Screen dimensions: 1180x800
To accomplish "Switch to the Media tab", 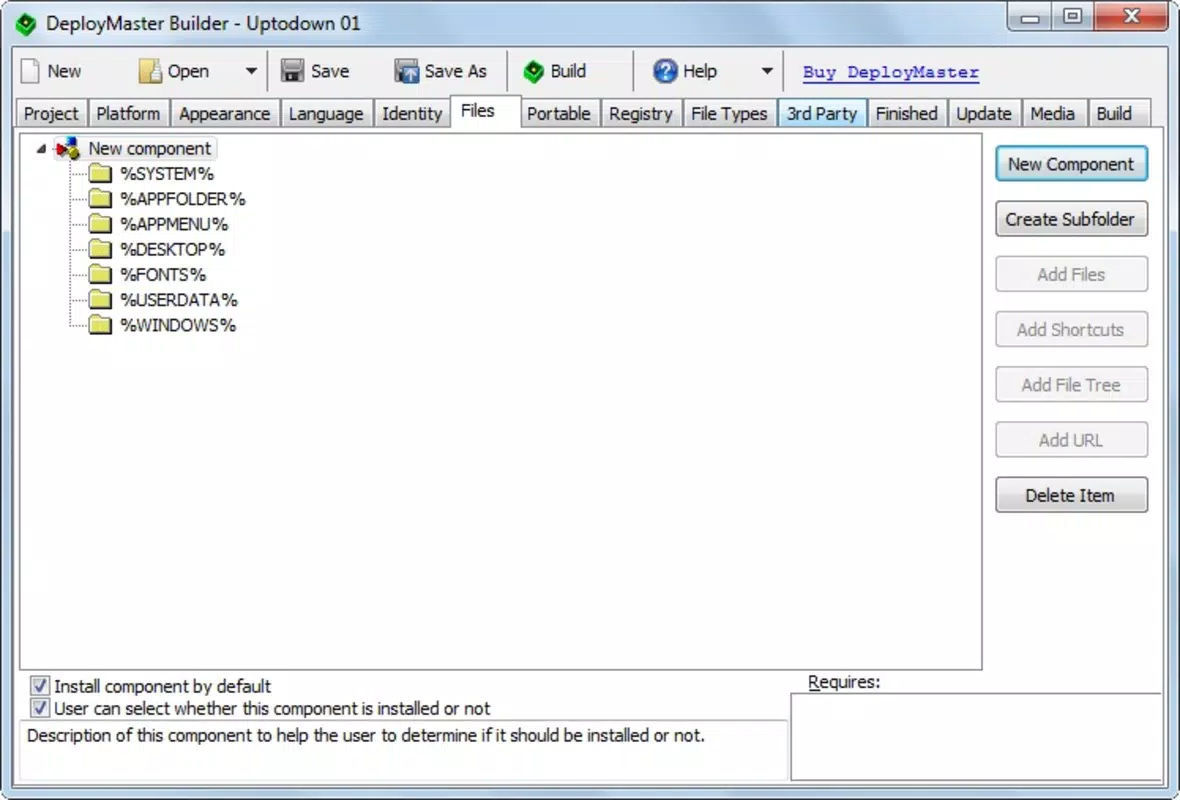I will 1052,114.
